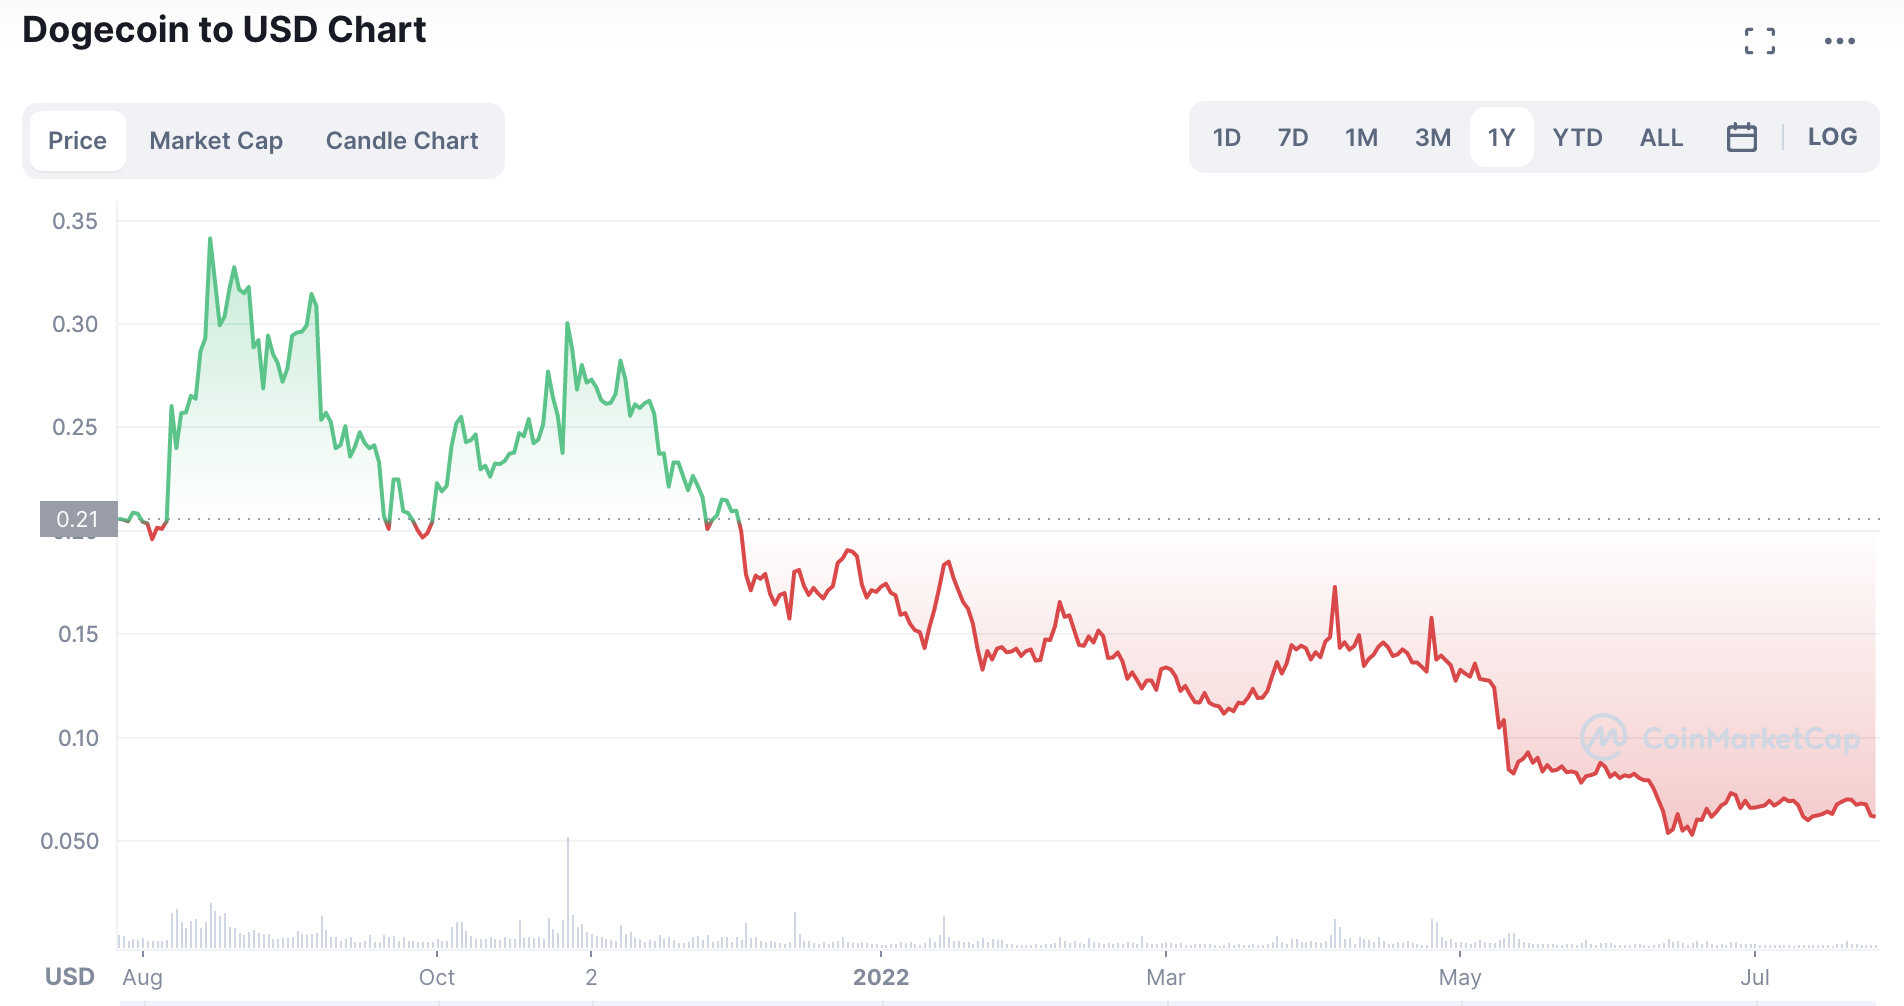Click the Dogecoin to USD Chart heading
The width and height of the screenshot is (1904, 1006).
point(224,30)
